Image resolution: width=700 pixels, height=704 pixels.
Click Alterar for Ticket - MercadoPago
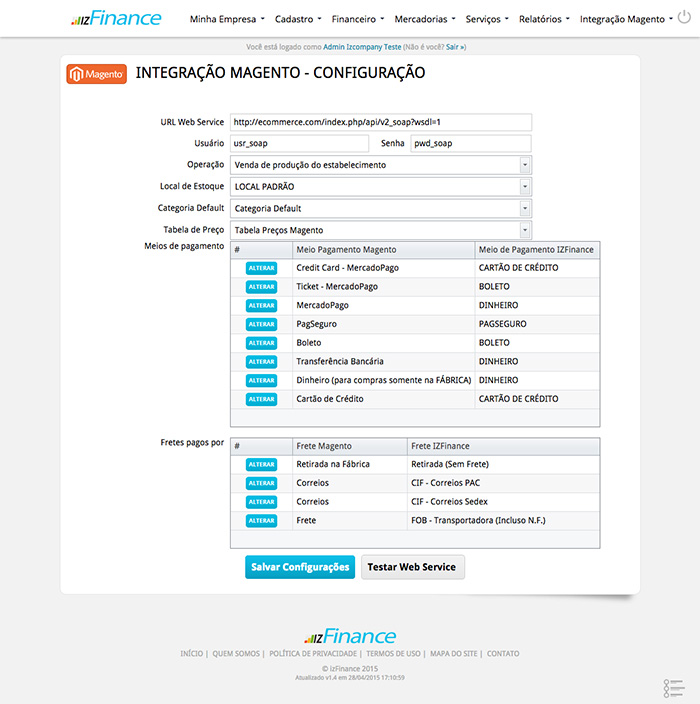261,286
